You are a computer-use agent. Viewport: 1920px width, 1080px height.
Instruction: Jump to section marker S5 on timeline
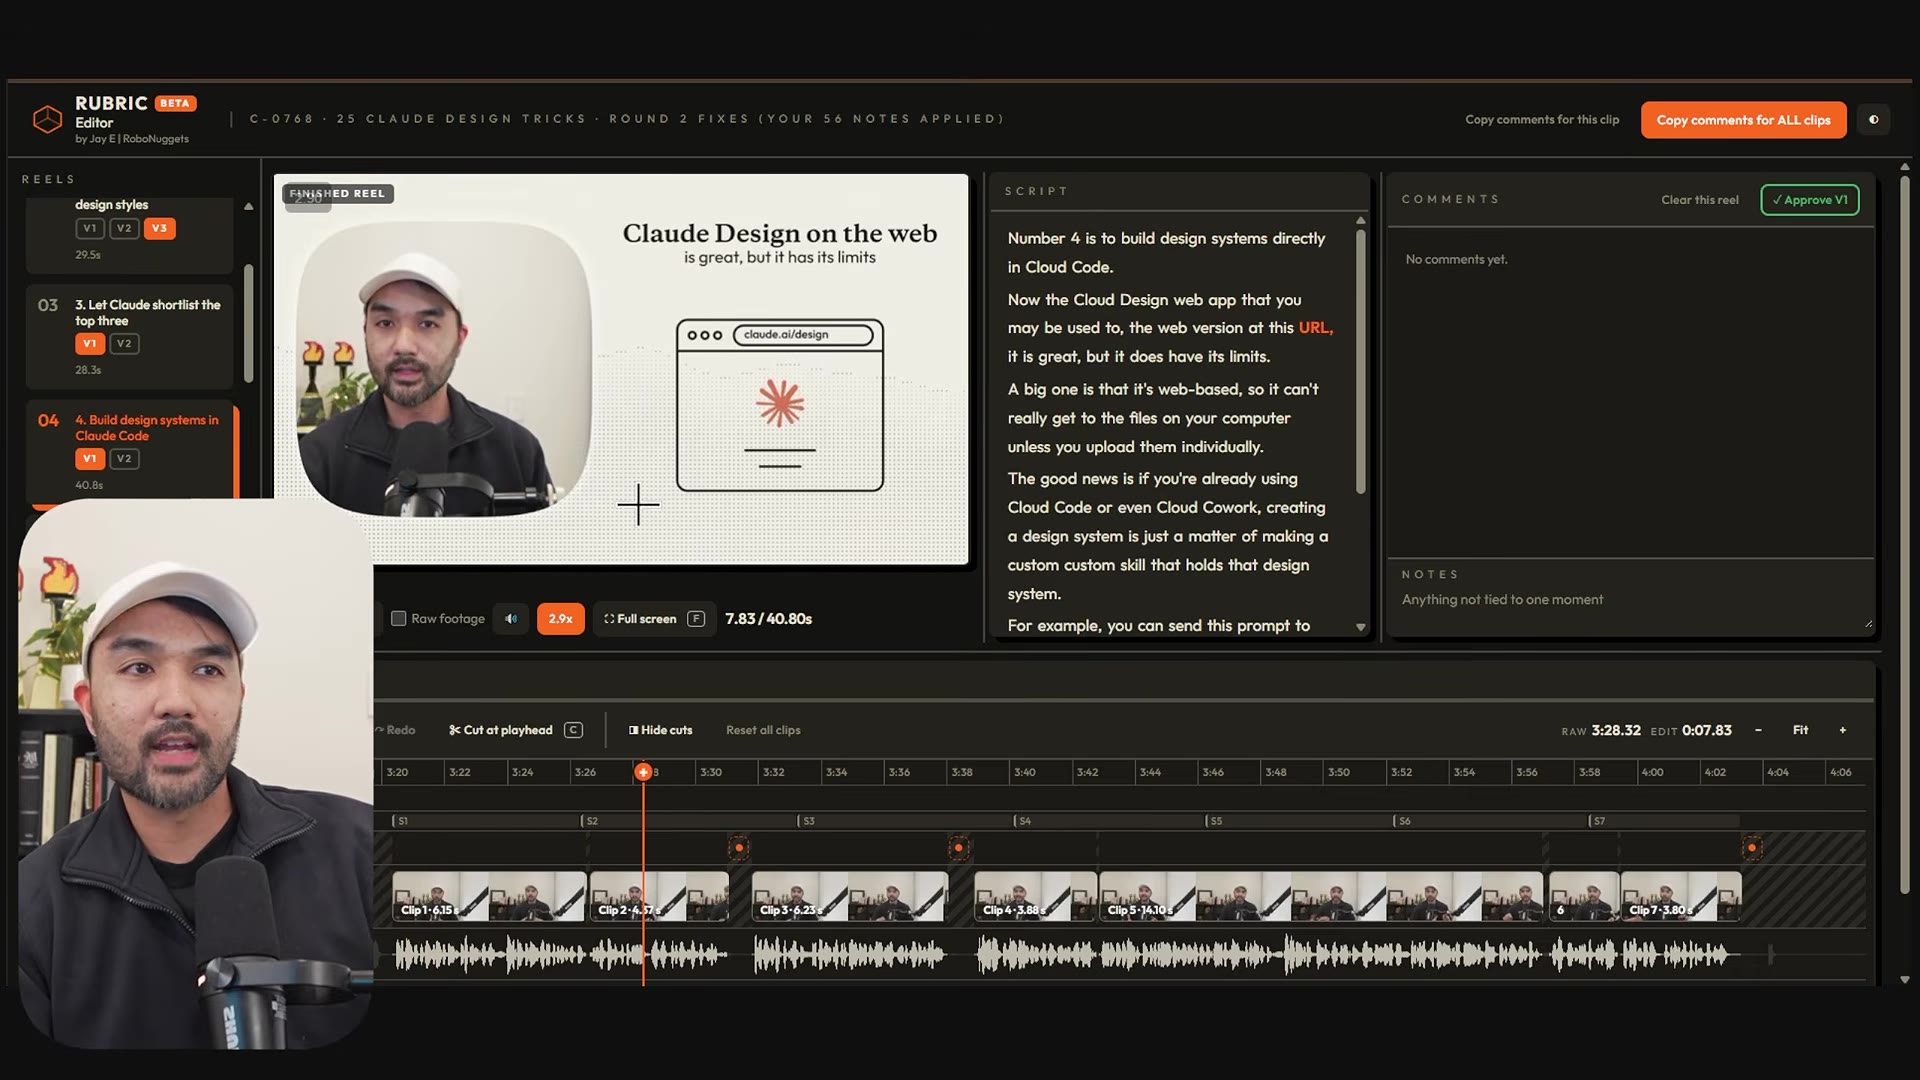(x=1213, y=821)
